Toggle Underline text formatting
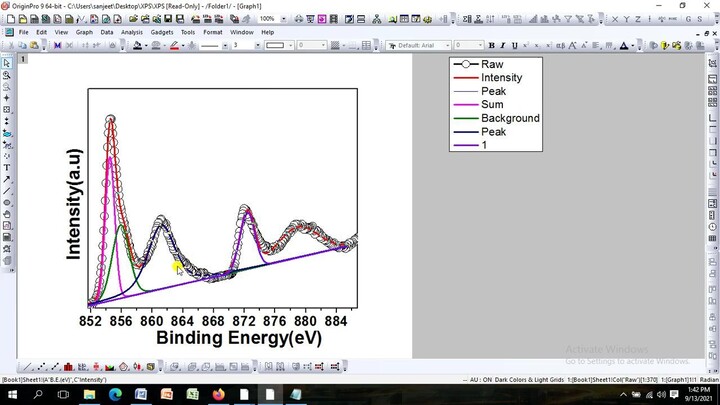 click(x=513, y=45)
